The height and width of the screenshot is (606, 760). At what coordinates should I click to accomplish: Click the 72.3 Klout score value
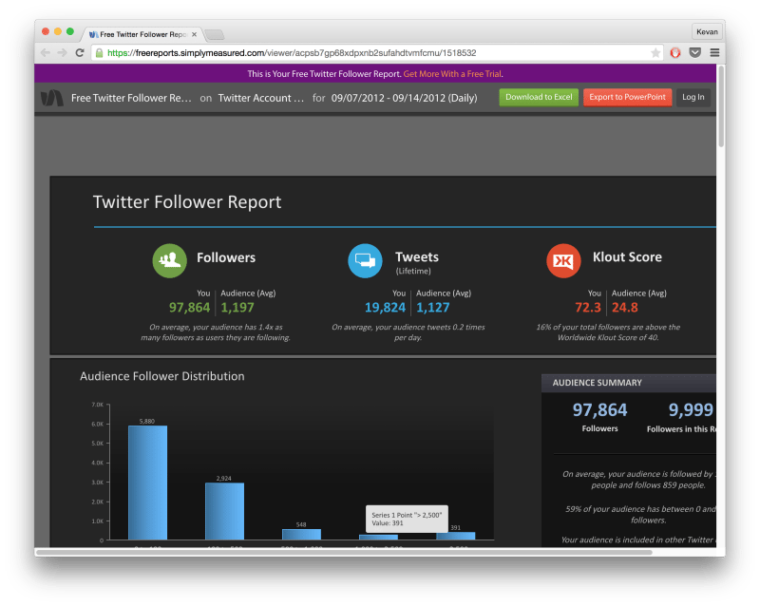point(587,307)
